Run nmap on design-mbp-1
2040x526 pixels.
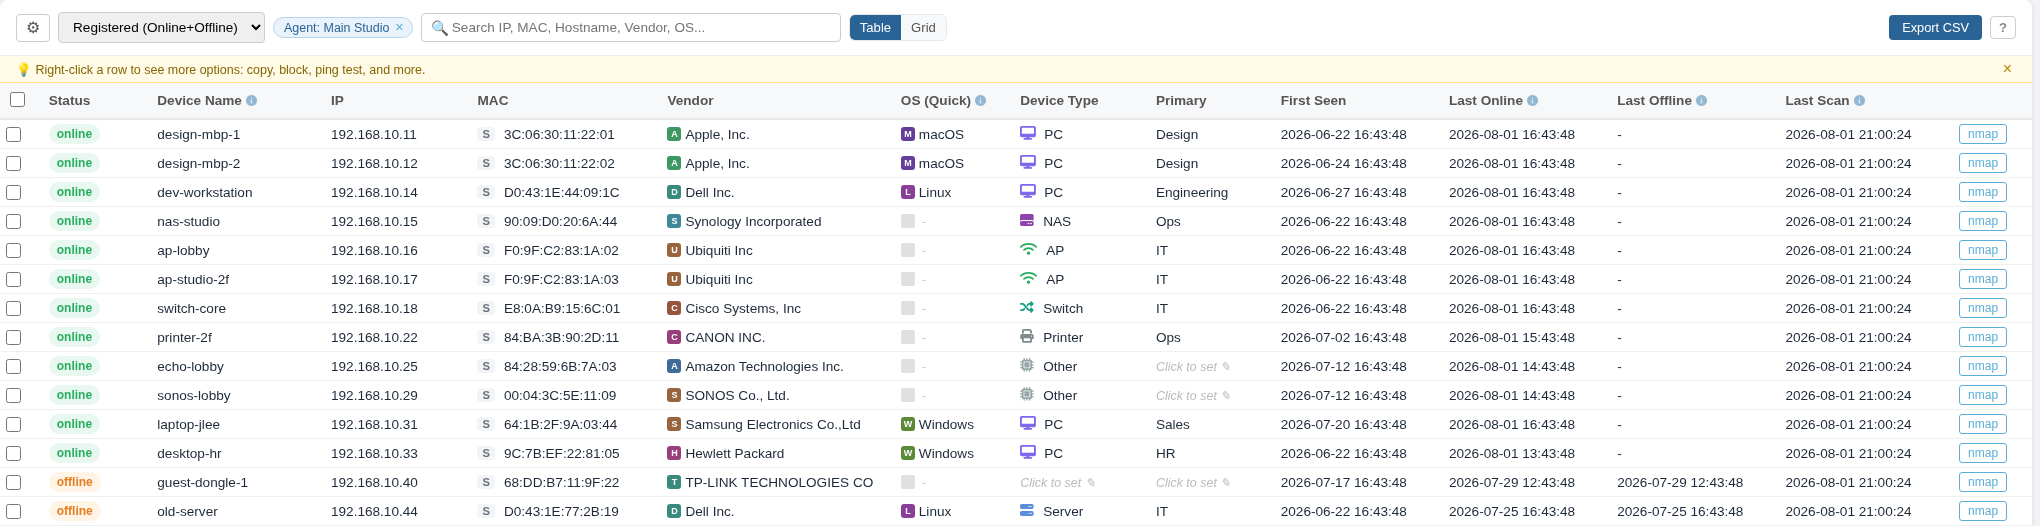coord(1982,134)
